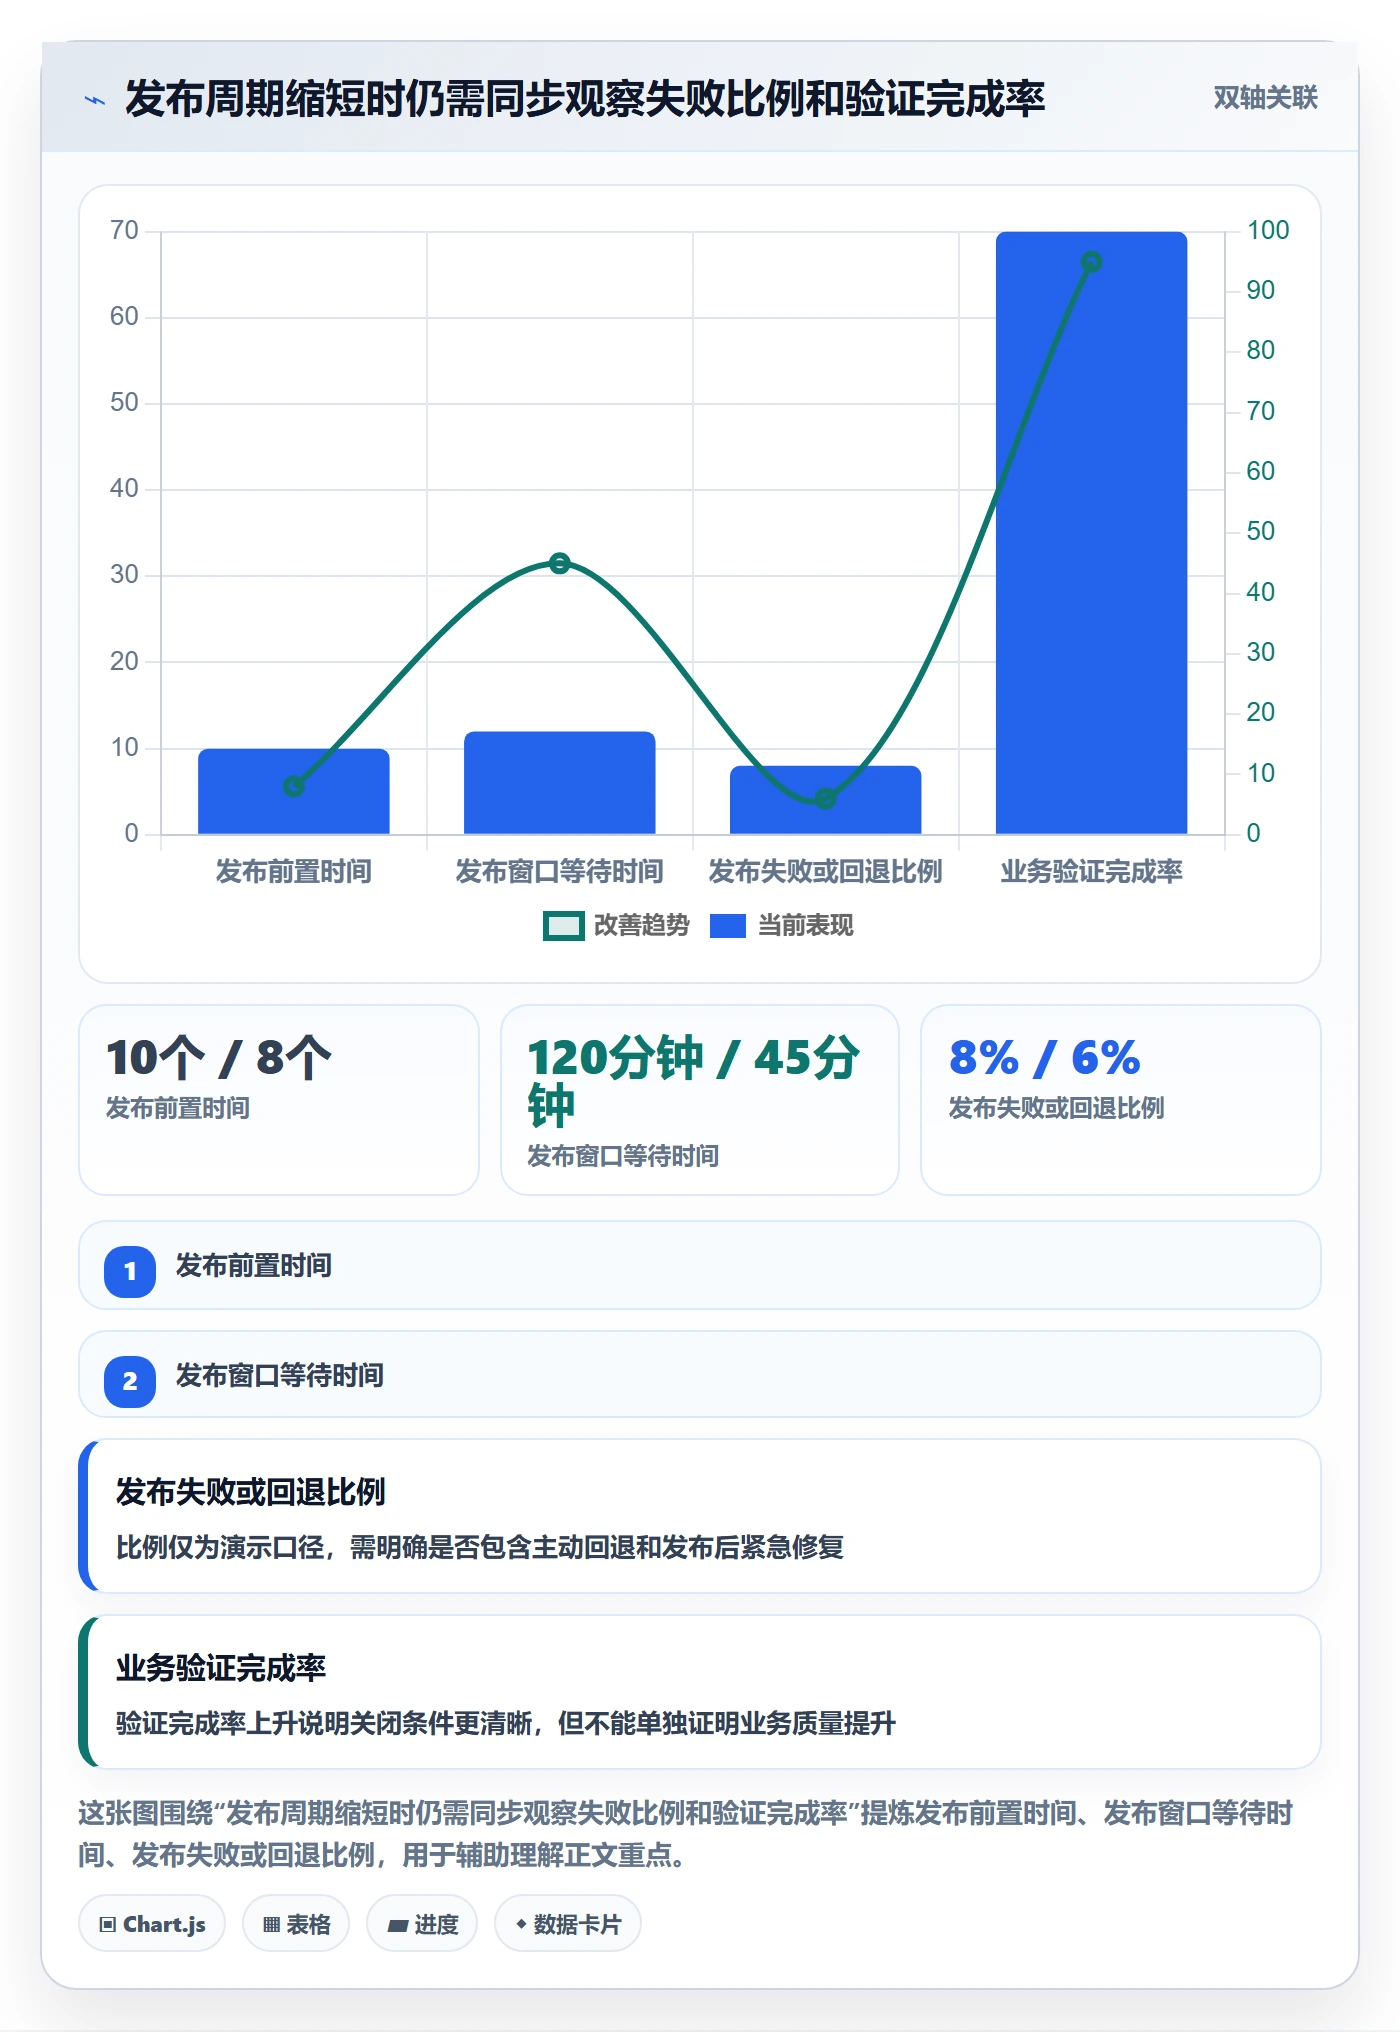Open the 8% / 6% data card
This screenshot has height=2032, width=1400.
pos(1121,1099)
